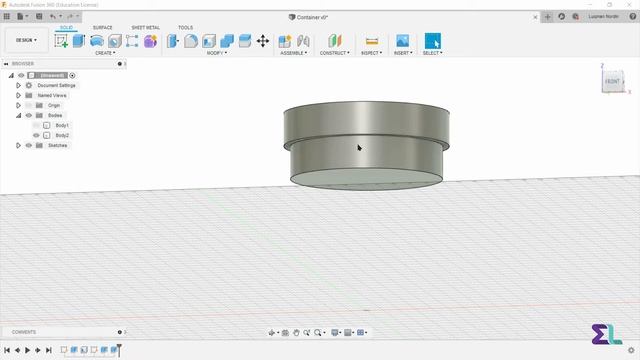The image size is (640, 360).
Task: Click the Look At icon
Action: (x=285, y=333)
